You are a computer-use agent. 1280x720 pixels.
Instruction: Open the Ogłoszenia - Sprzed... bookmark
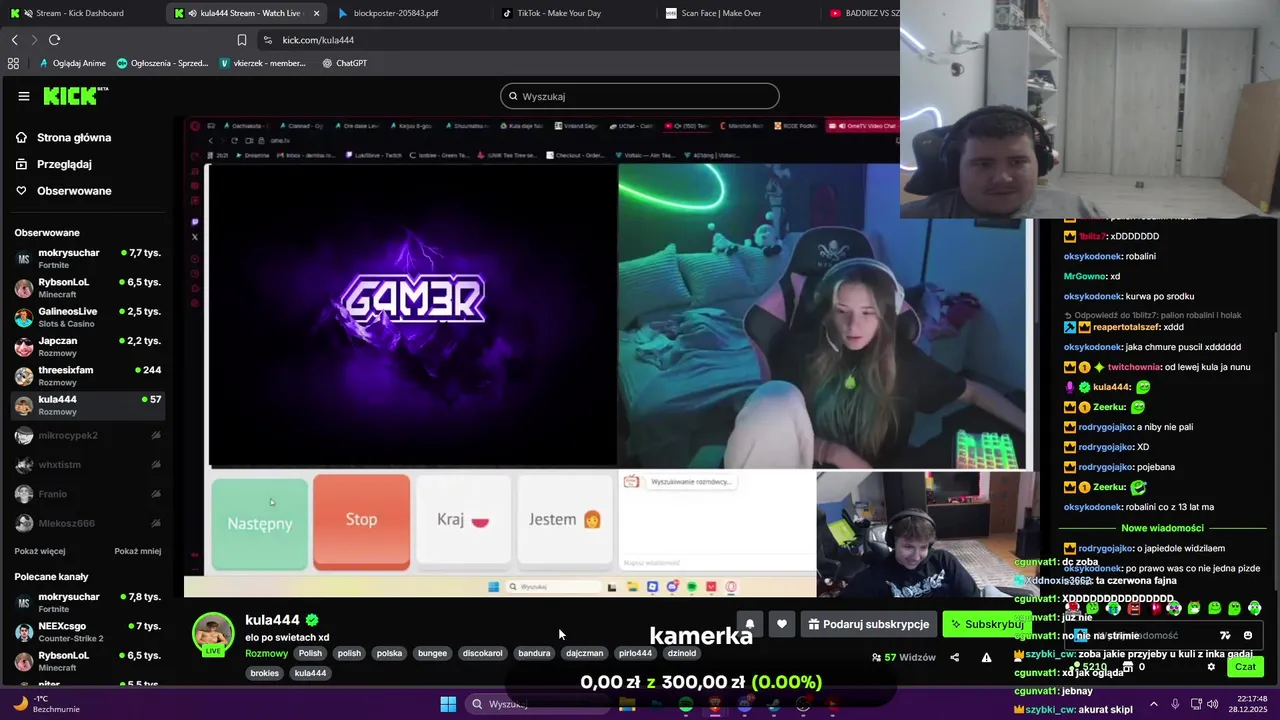click(163, 63)
